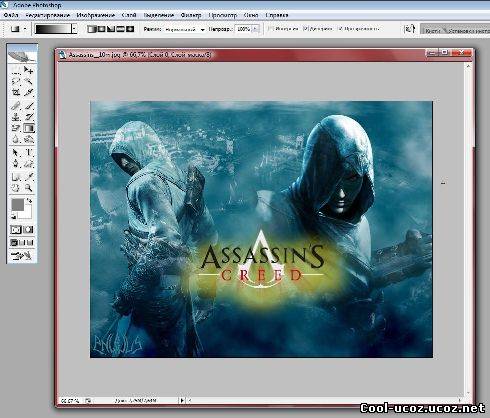Select the Eyedropper tool
The width and height of the screenshot is (490, 418).
click(x=29, y=177)
